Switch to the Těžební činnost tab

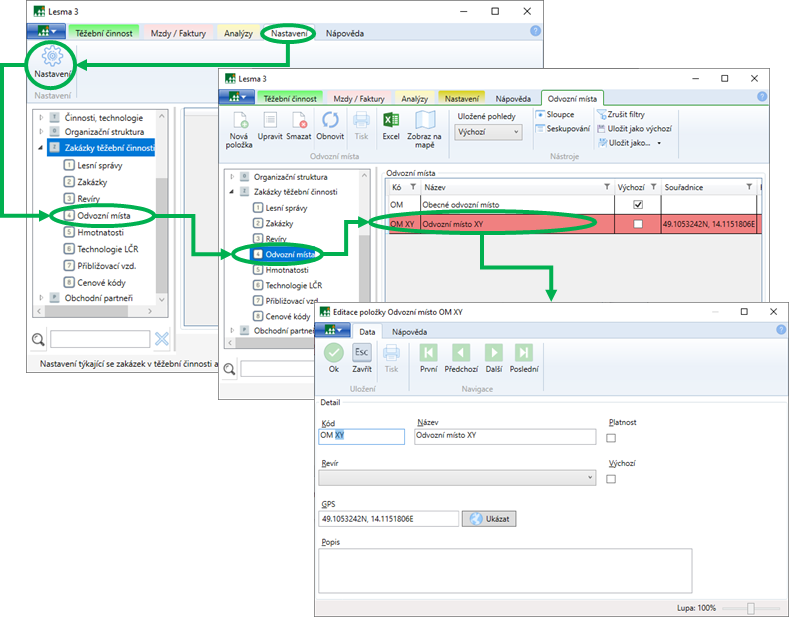(x=101, y=33)
